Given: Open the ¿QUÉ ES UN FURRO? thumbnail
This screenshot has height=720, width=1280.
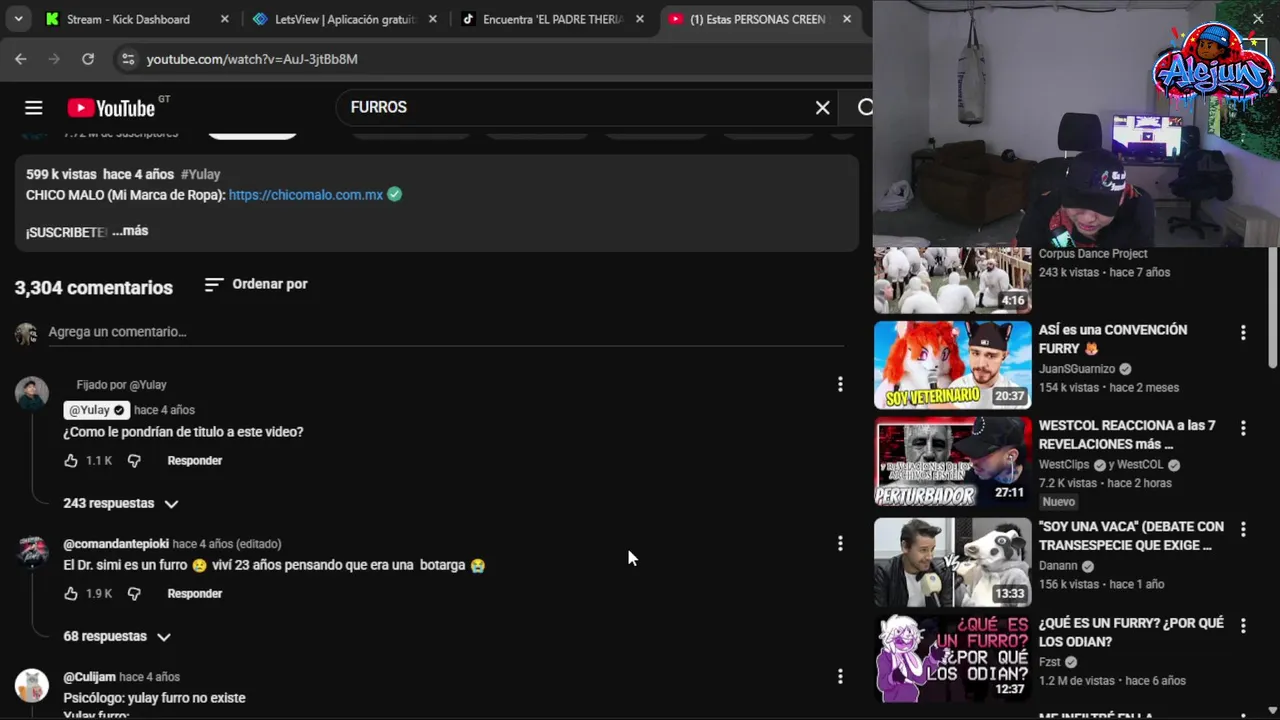Looking at the screenshot, I should pyautogui.click(x=953, y=658).
